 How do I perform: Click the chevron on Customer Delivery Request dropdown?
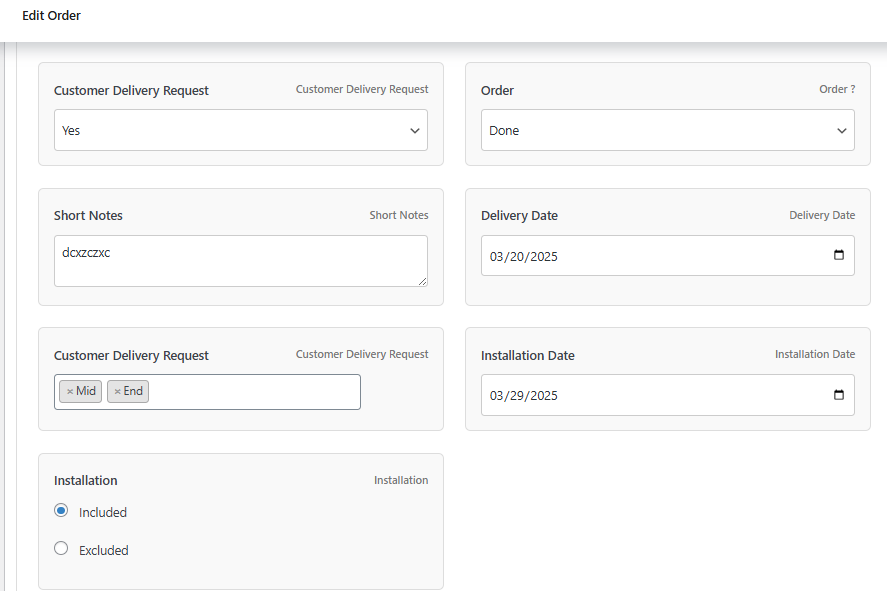[414, 130]
